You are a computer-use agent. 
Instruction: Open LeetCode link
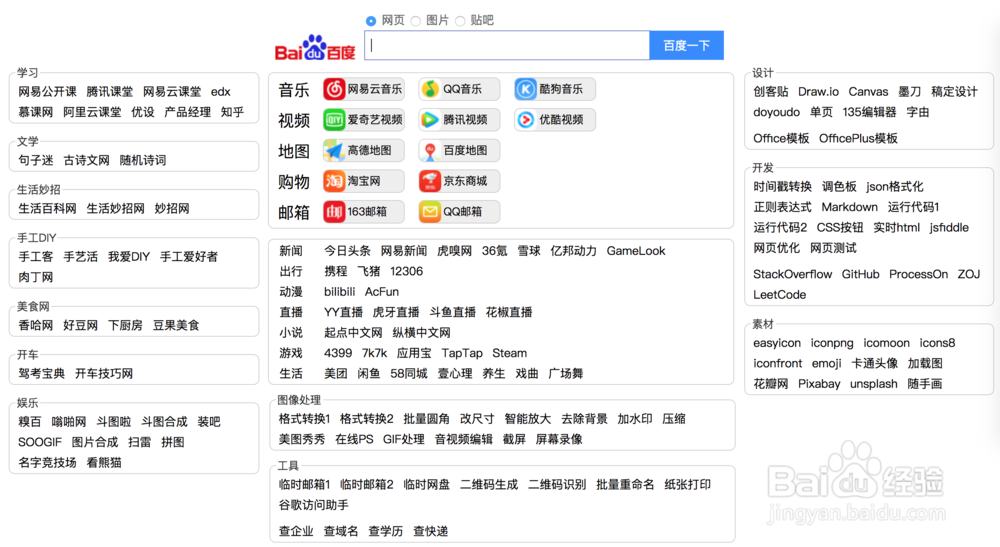pos(779,295)
